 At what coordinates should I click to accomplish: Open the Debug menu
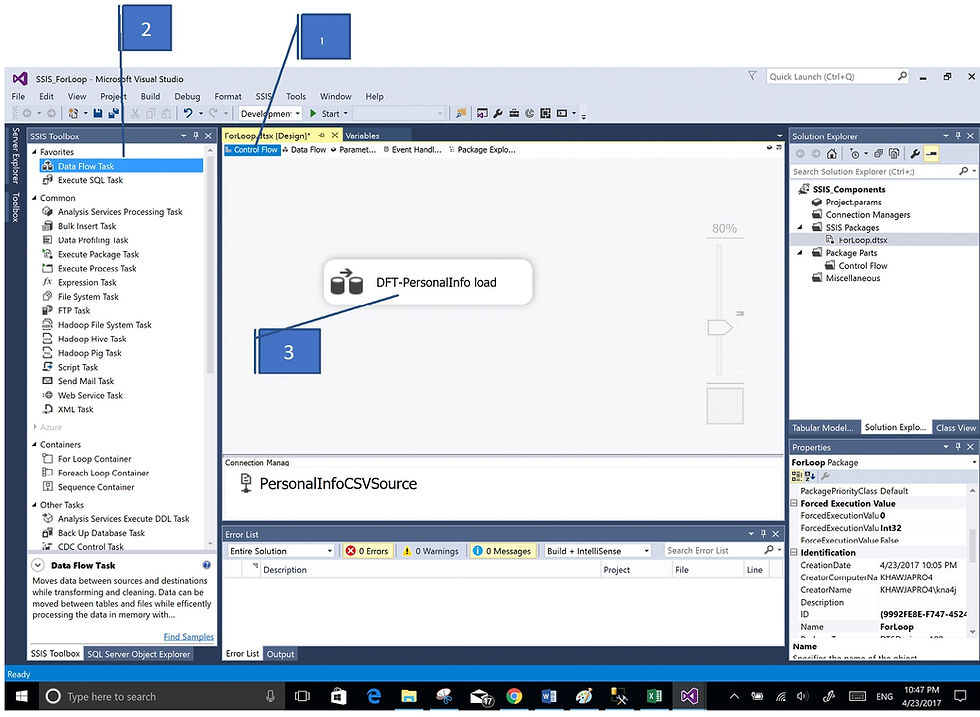[x=187, y=96]
